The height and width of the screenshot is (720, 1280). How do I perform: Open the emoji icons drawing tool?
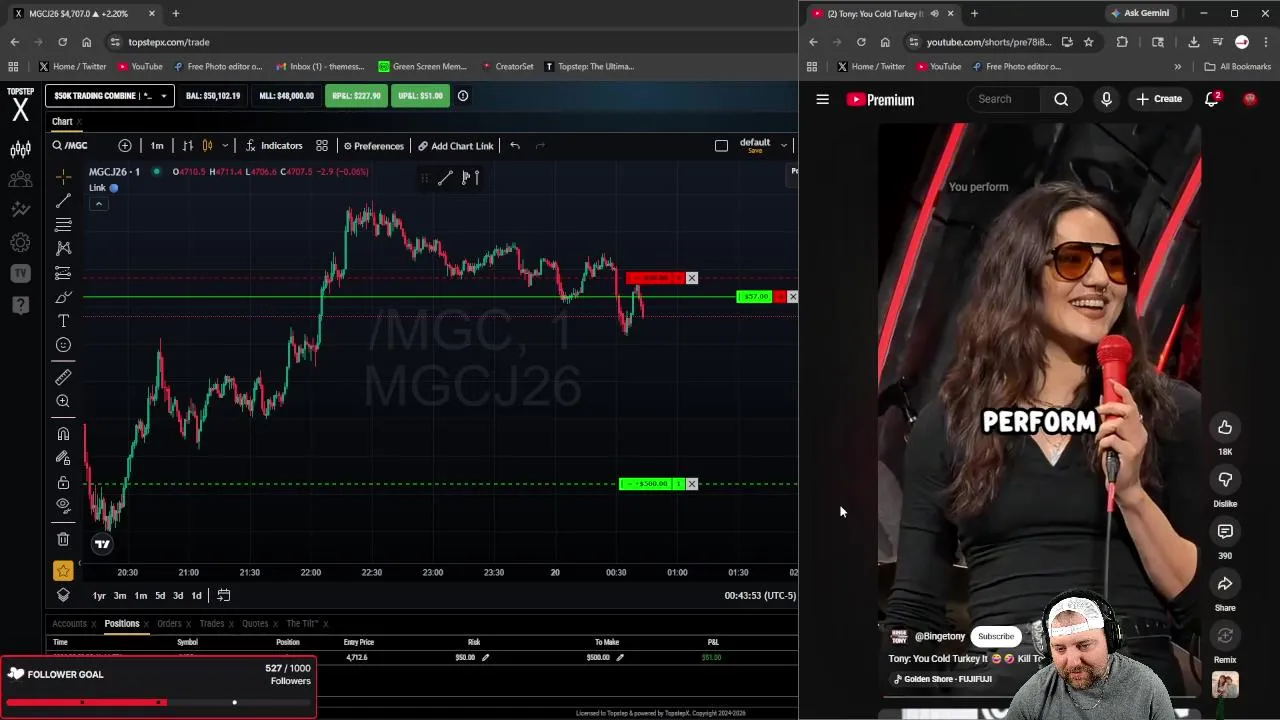[63, 345]
